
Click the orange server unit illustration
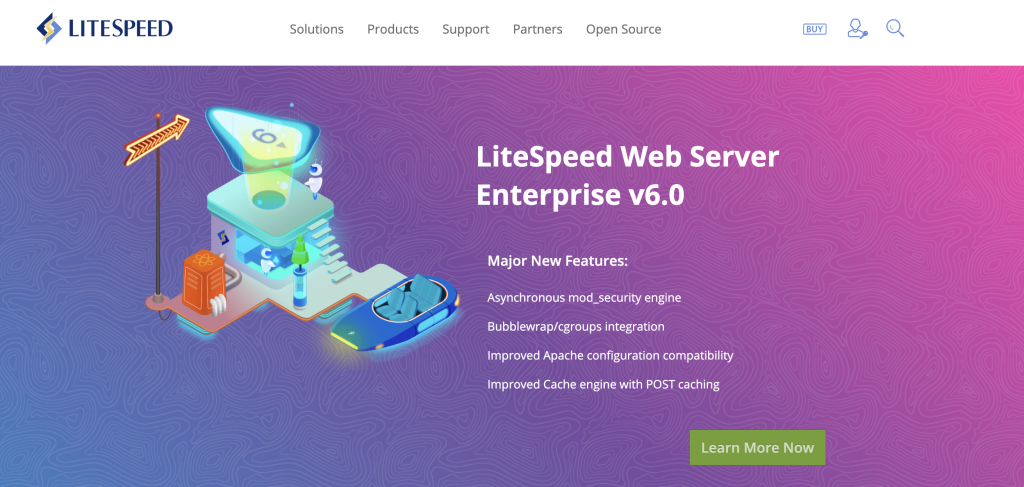click(x=204, y=281)
